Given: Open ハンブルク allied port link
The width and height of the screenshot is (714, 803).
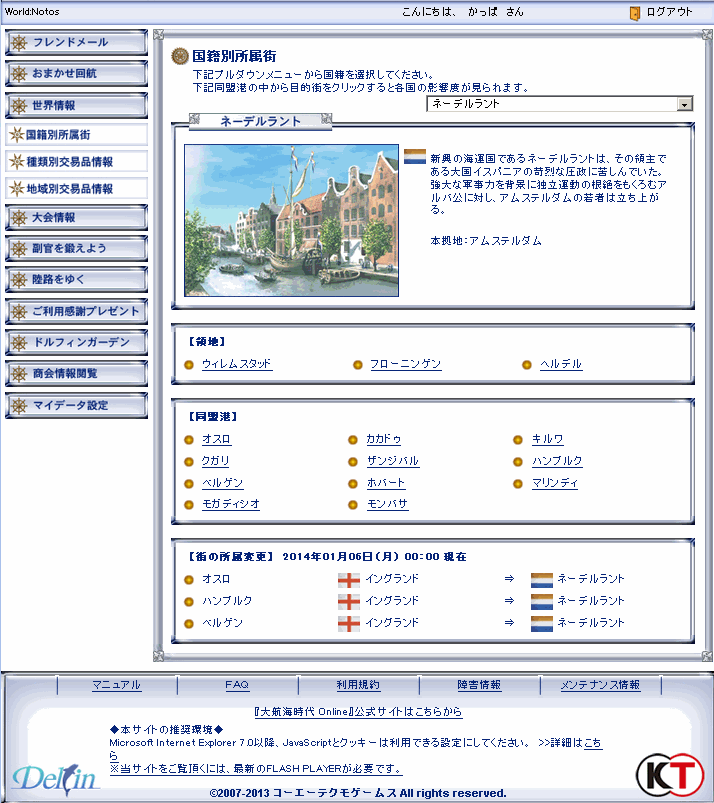Looking at the screenshot, I should [557, 461].
